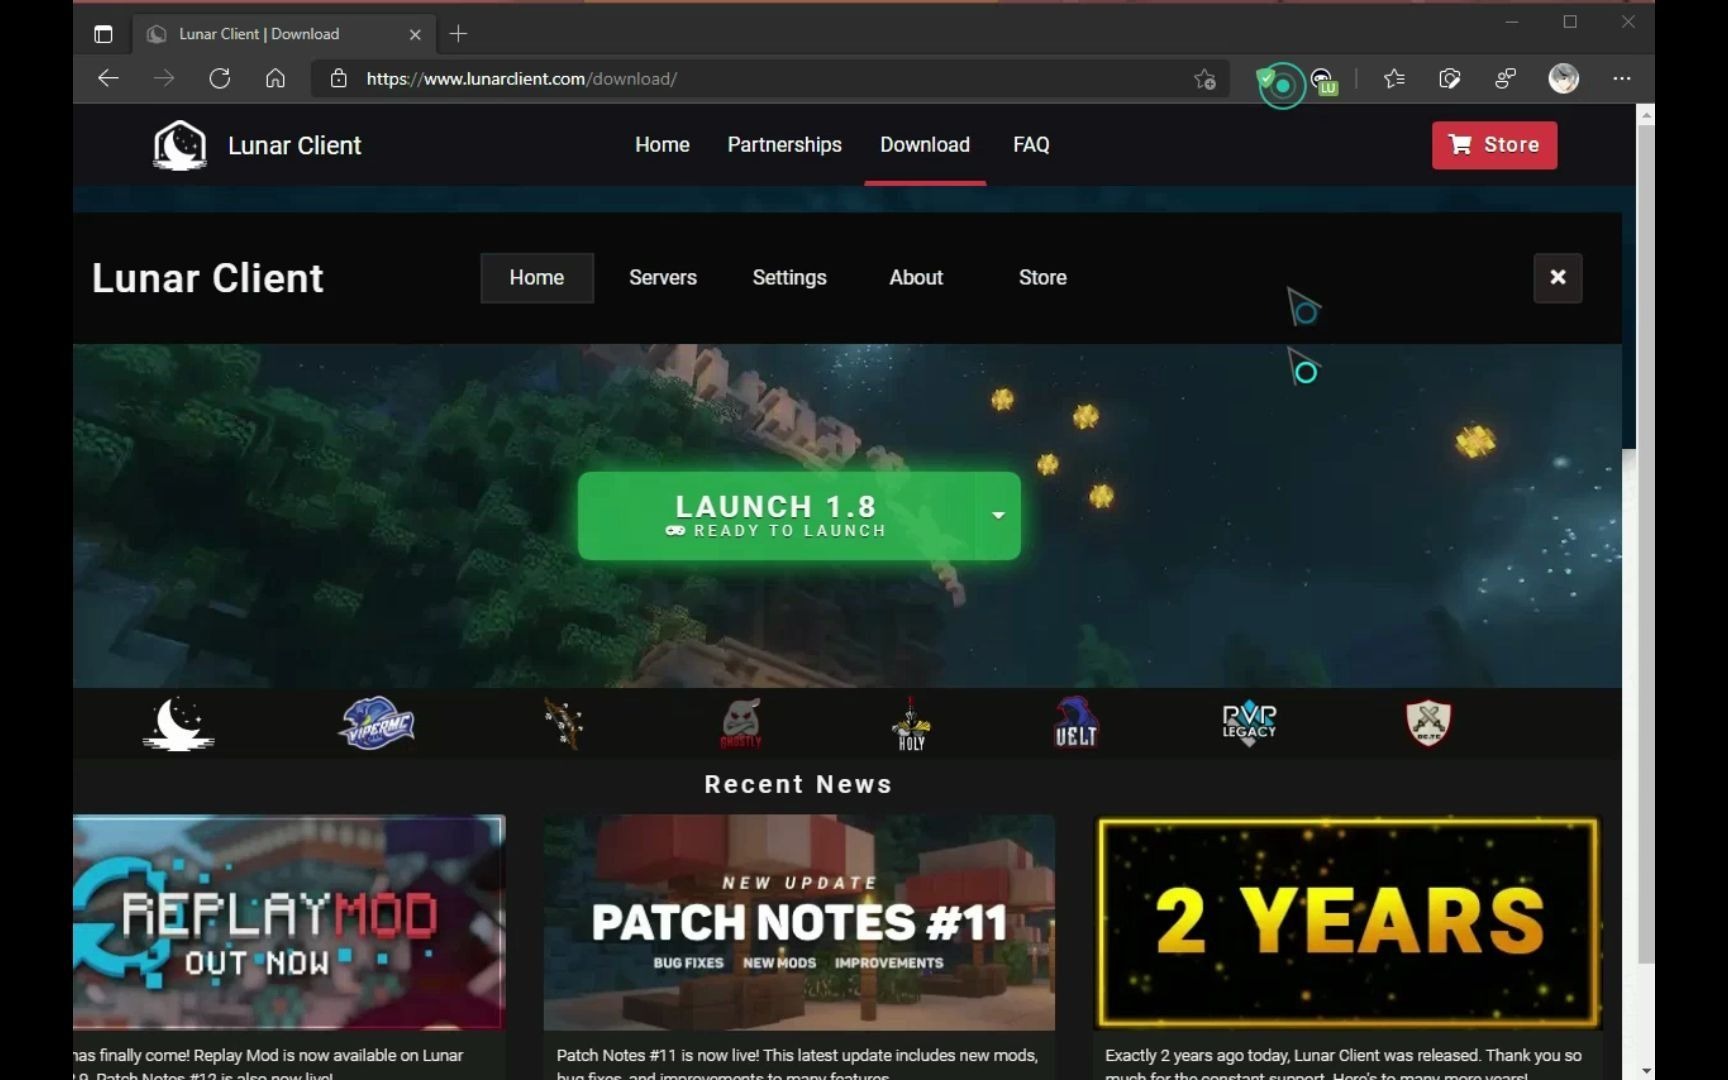Close the Lunar Client Download tab
Viewport: 1728px width, 1080px height.
tap(415, 34)
